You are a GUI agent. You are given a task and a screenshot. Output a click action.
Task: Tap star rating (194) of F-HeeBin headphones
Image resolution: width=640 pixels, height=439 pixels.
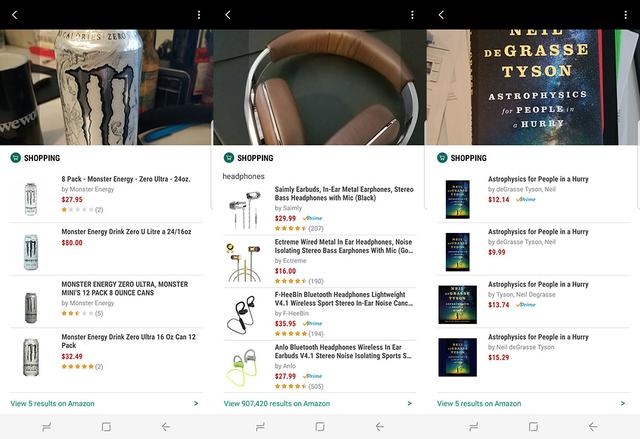point(299,333)
